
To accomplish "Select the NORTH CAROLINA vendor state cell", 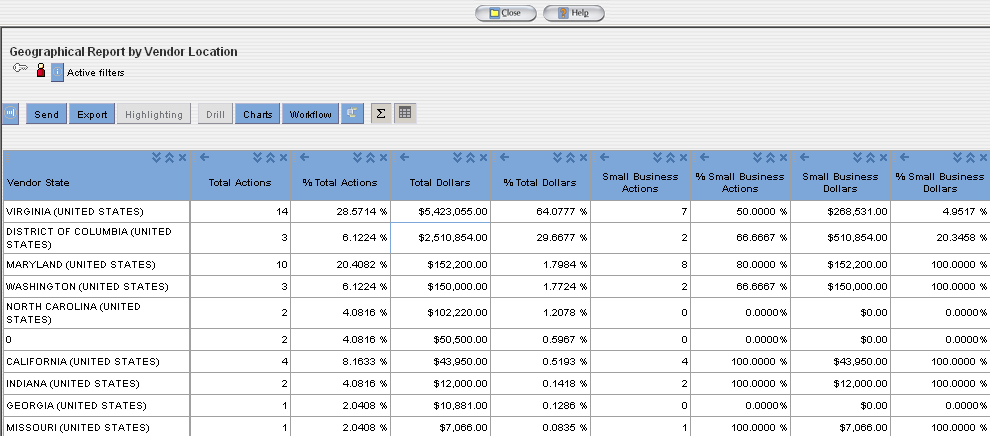I will pos(96,313).
